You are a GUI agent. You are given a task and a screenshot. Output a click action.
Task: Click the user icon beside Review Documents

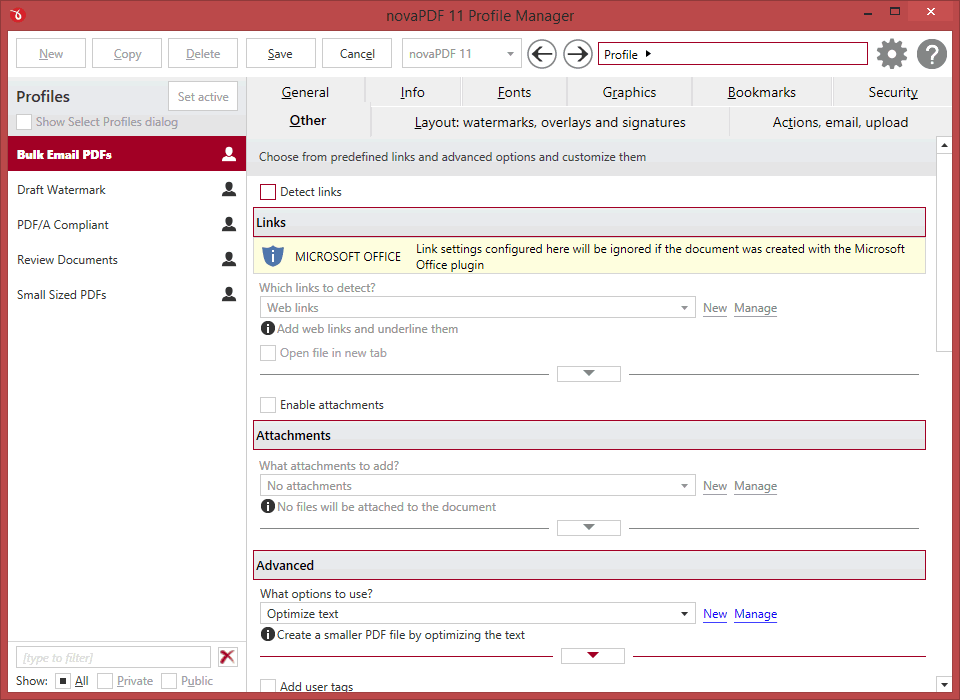pyautogui.click(x=229, y=259)
